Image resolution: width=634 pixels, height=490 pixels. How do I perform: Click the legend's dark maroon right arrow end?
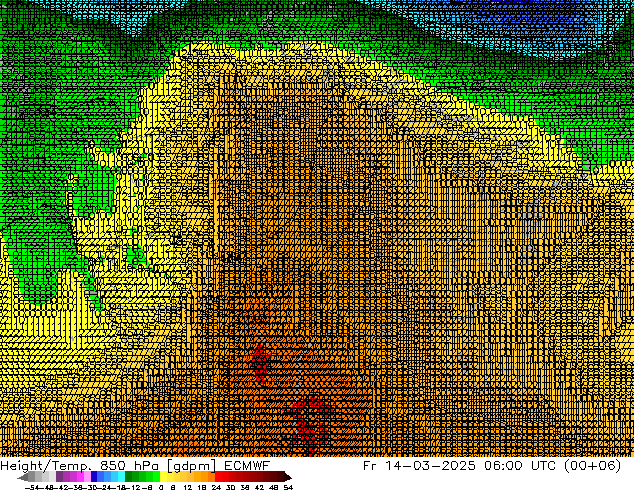click(x=288, y=477)
